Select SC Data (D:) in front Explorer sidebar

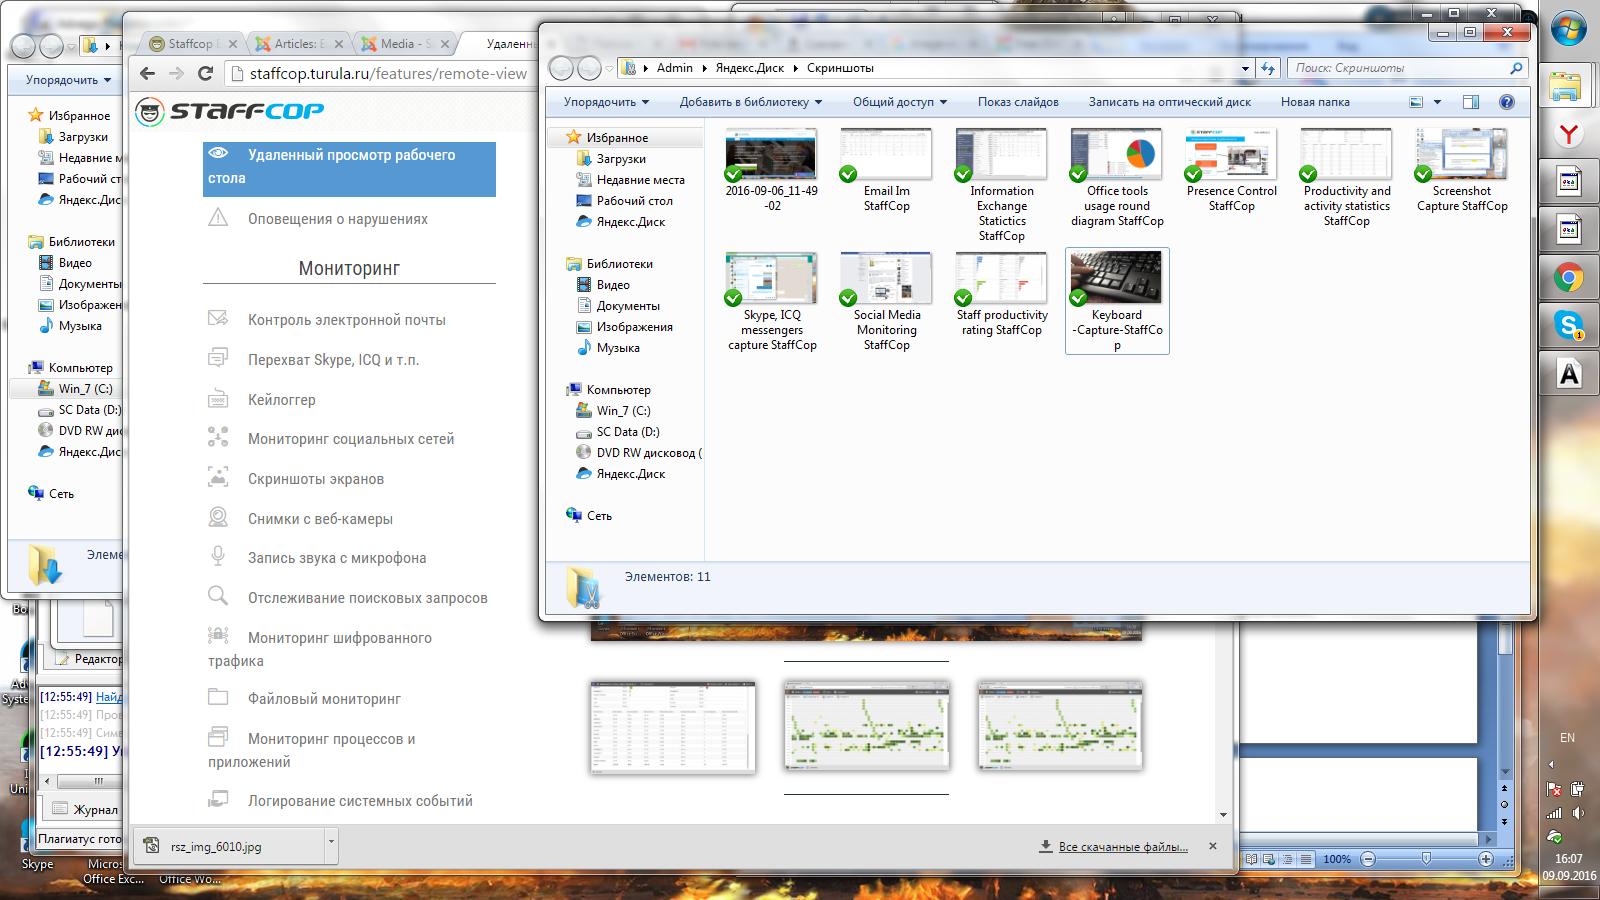click(x=628, y=432)
